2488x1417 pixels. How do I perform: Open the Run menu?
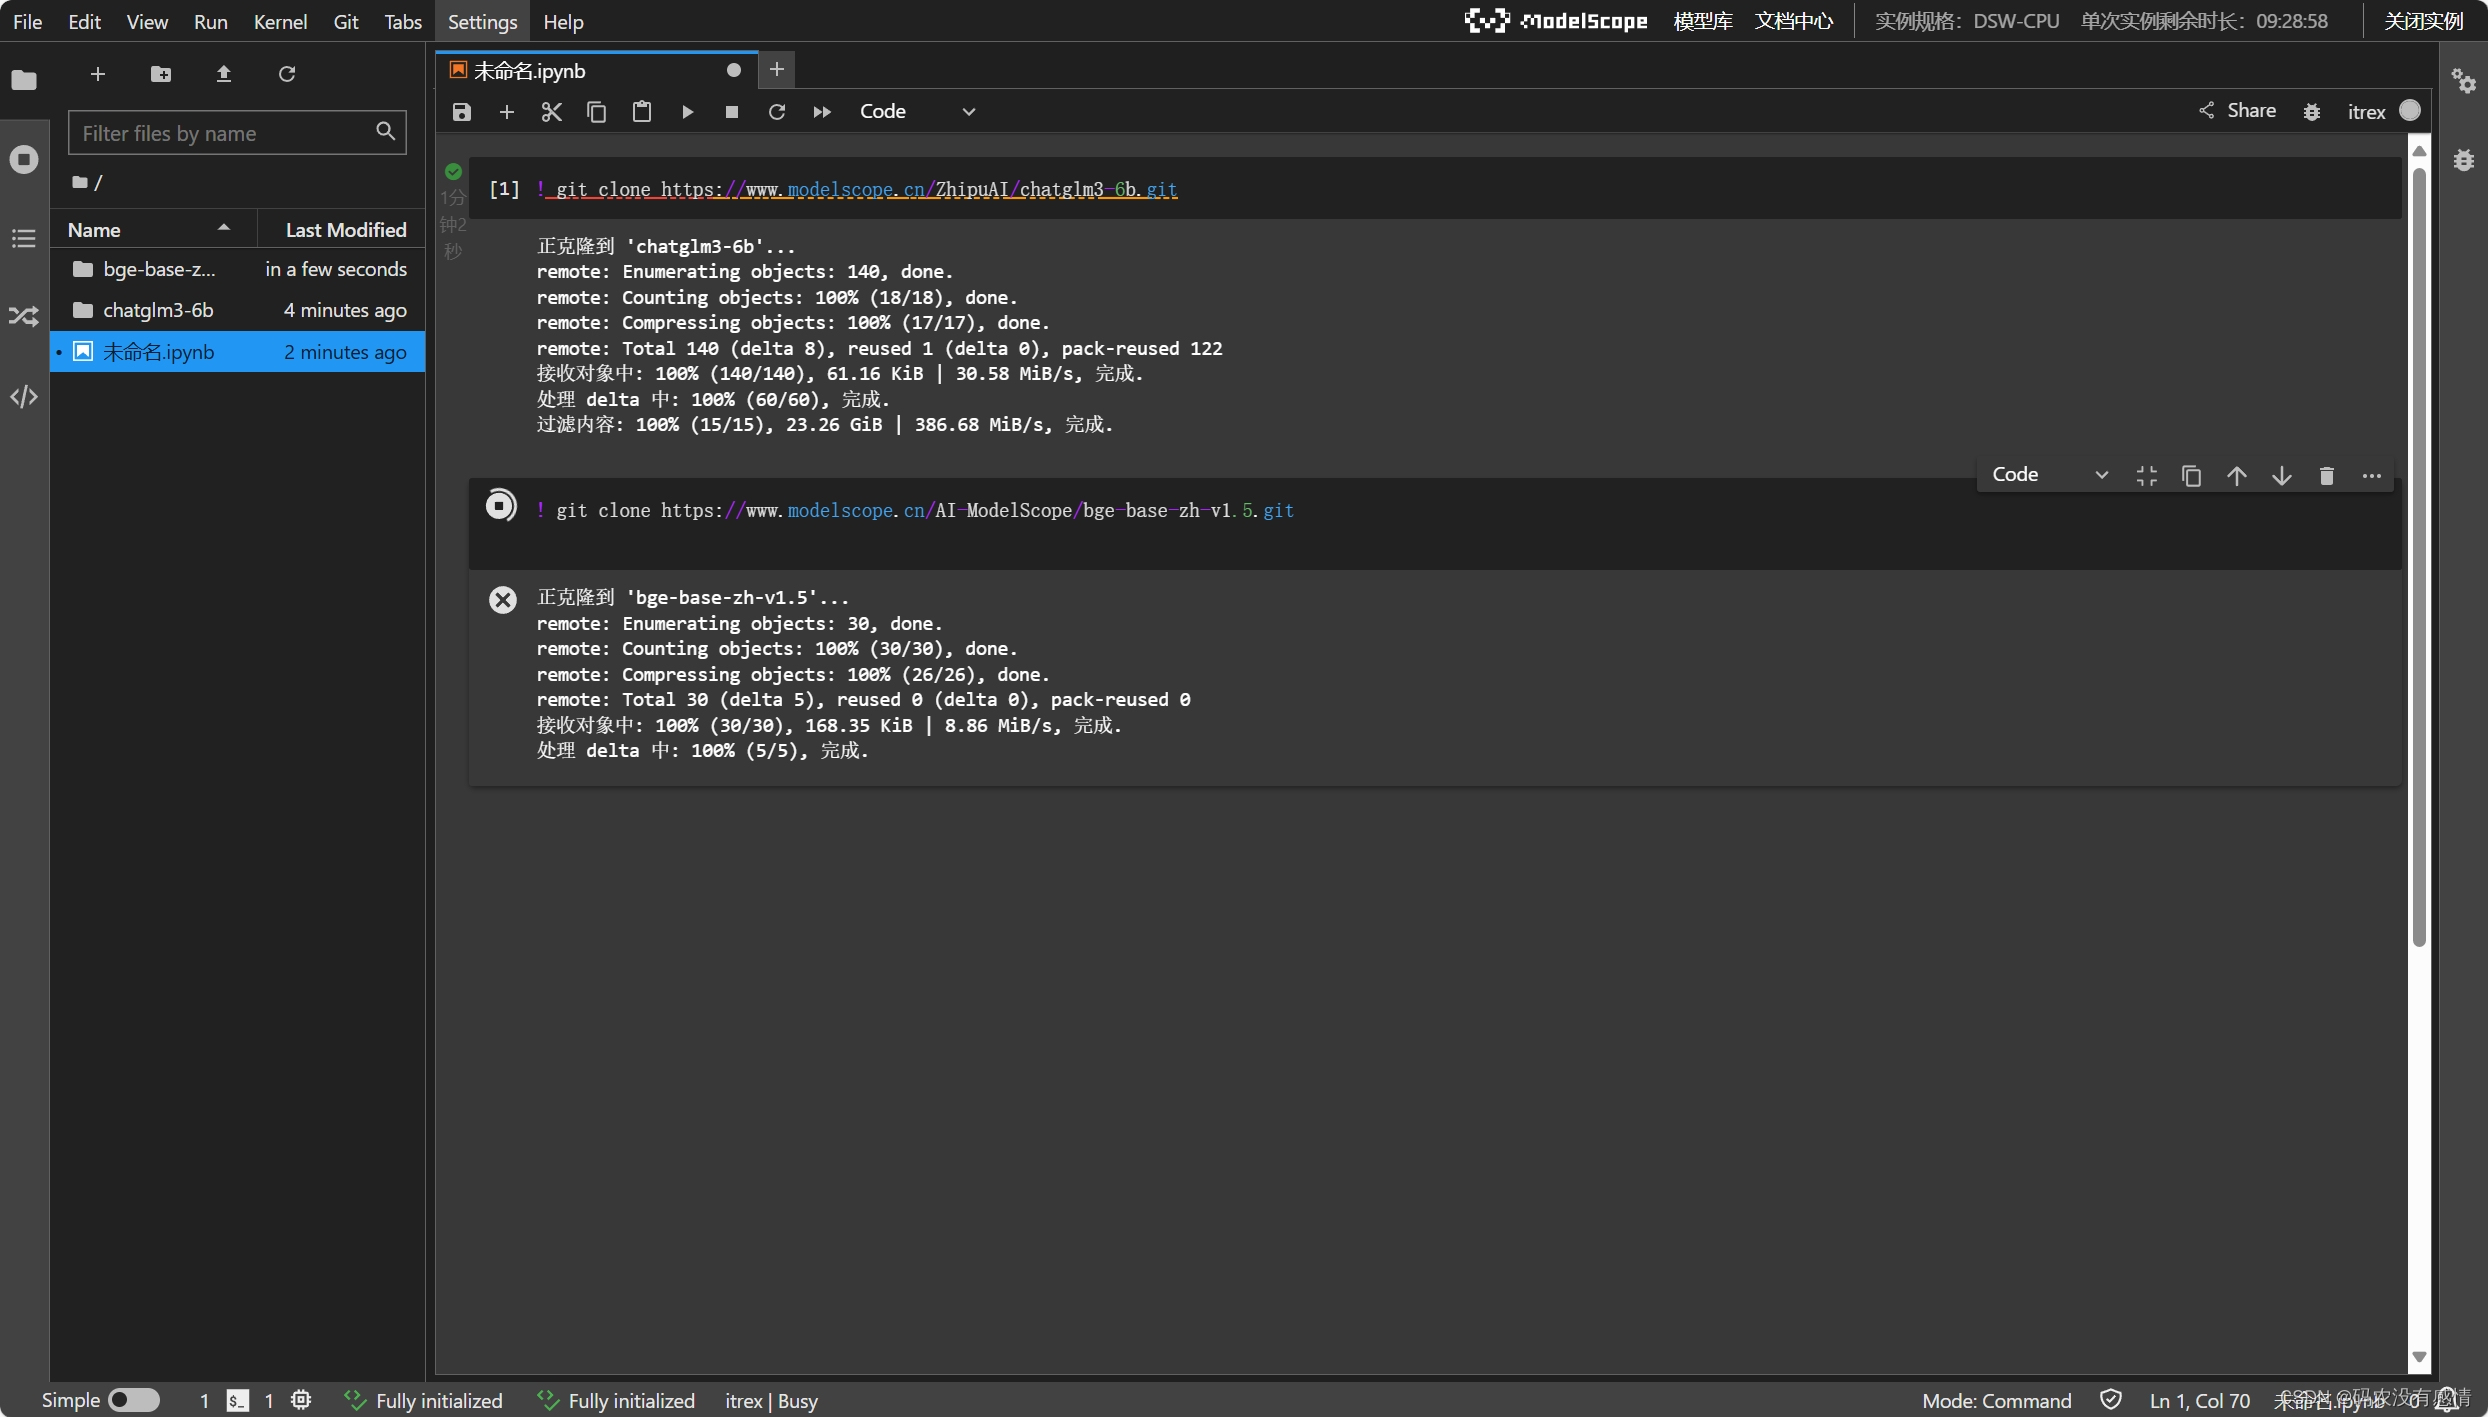tap(210, 21)
